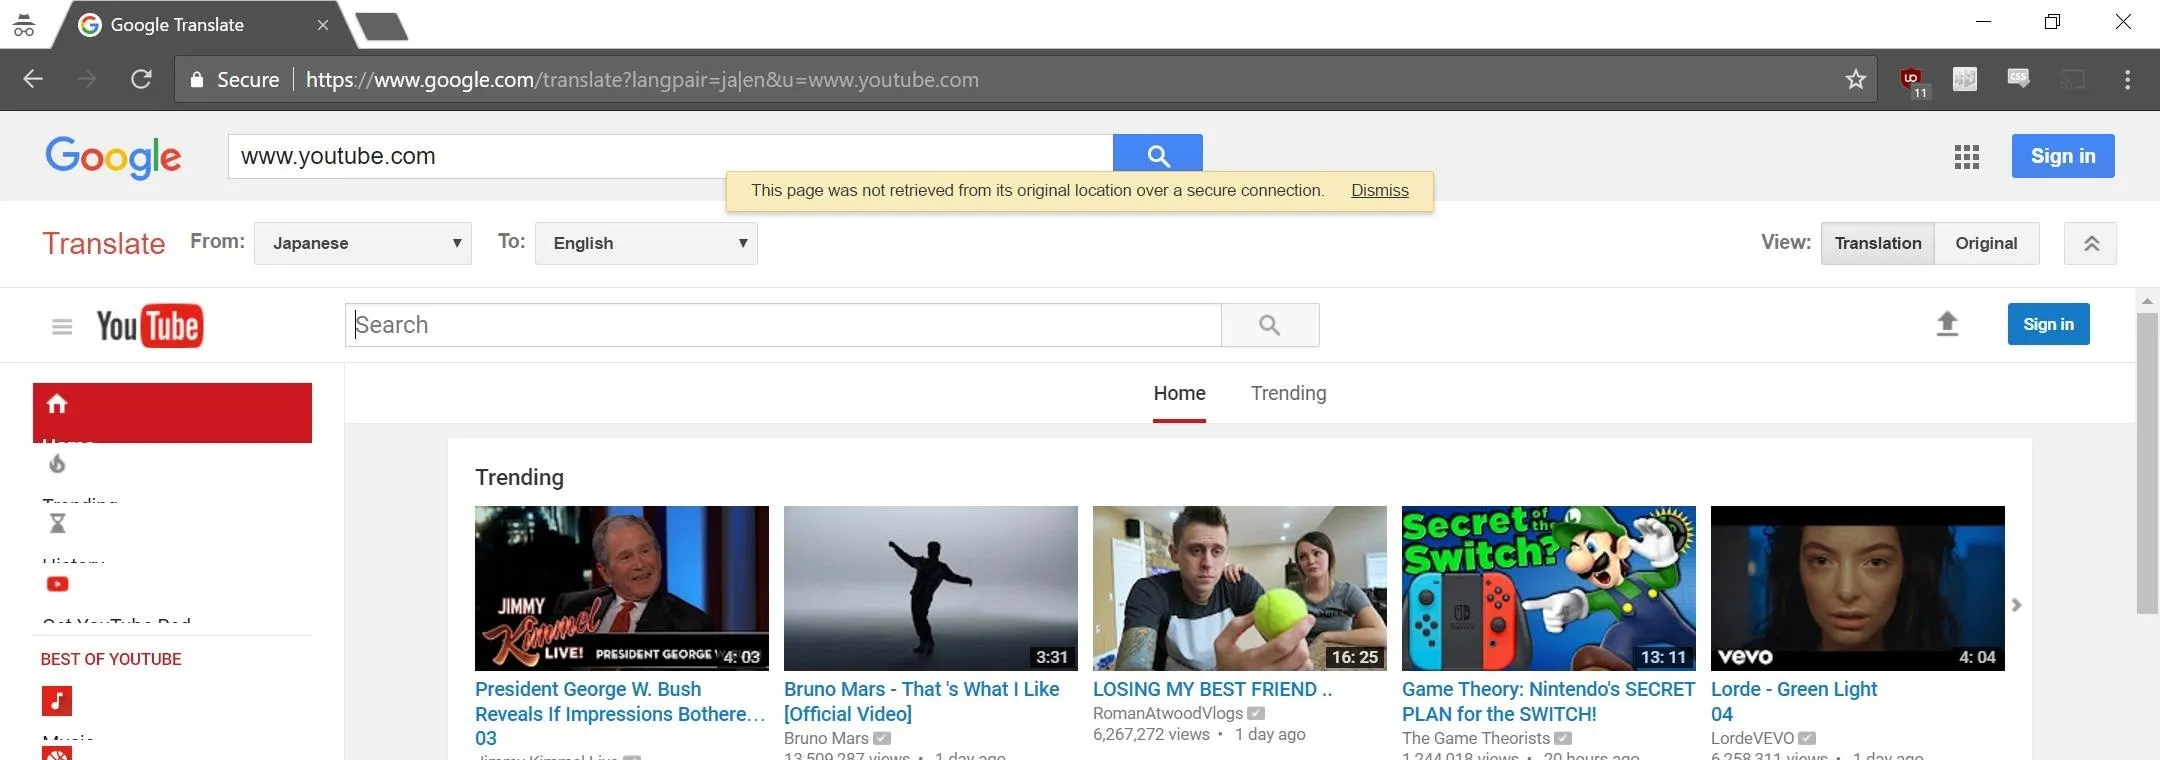Click the YouTube Sign in button
This screenshot has height=760, width=2160.
(2048, 324)
